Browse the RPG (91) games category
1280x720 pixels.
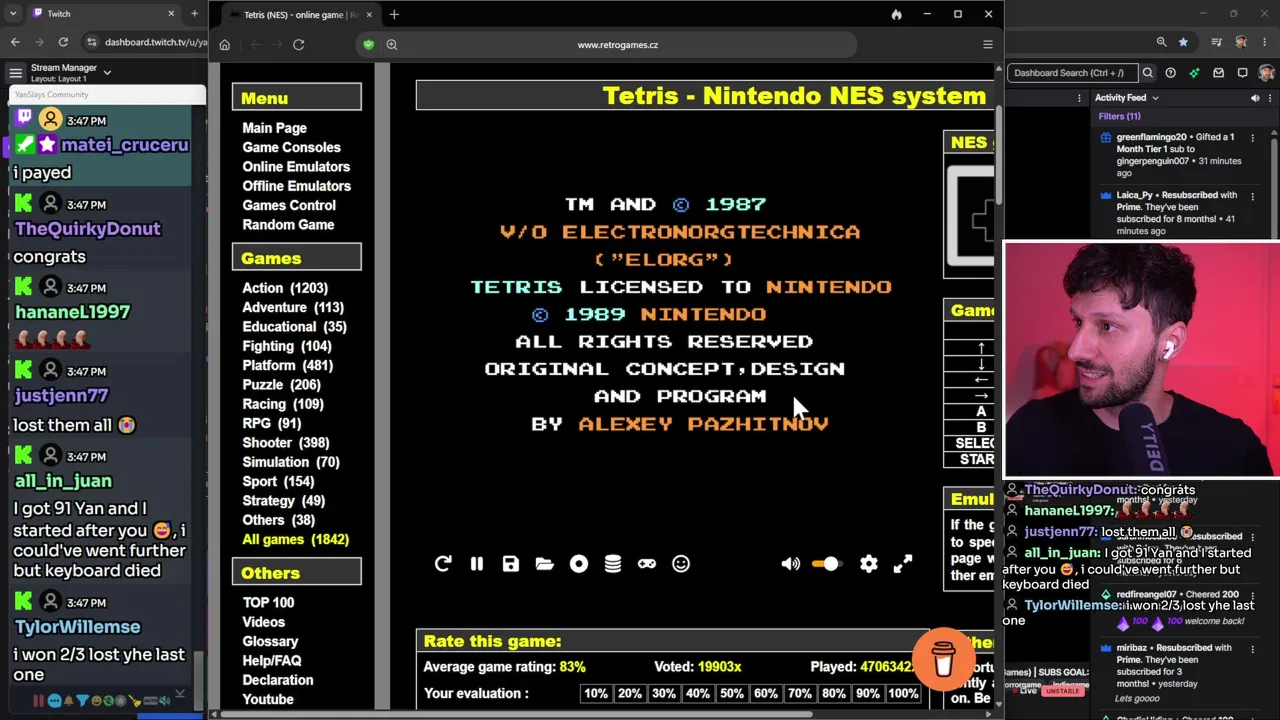pos(271,423)
